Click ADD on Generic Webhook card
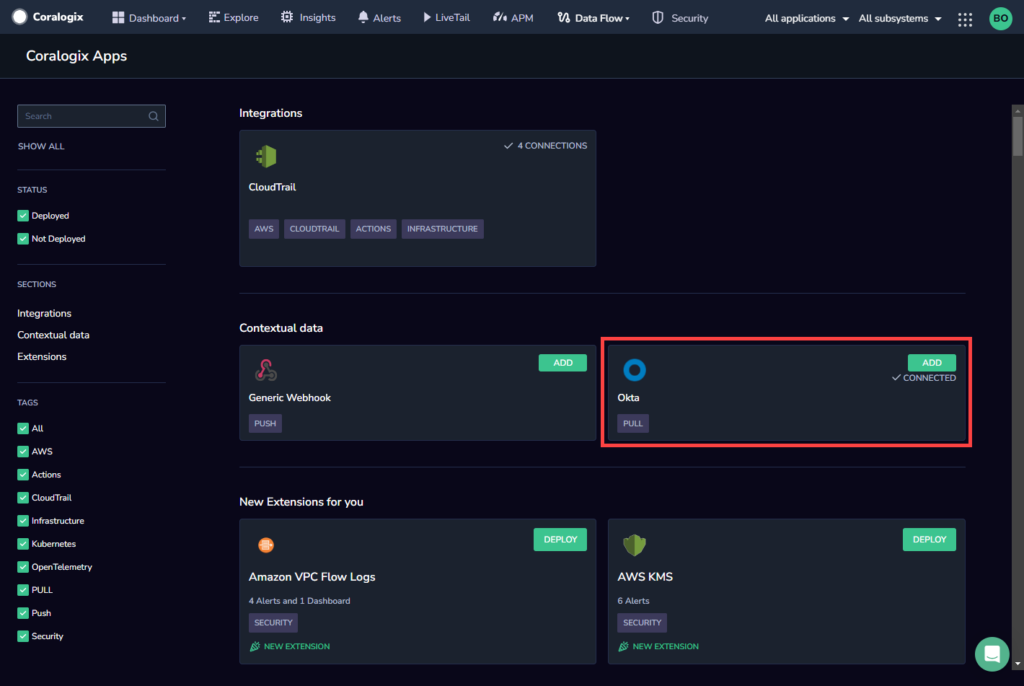Viewport: 1024px width, 686px height. click(x=562, y=363)
